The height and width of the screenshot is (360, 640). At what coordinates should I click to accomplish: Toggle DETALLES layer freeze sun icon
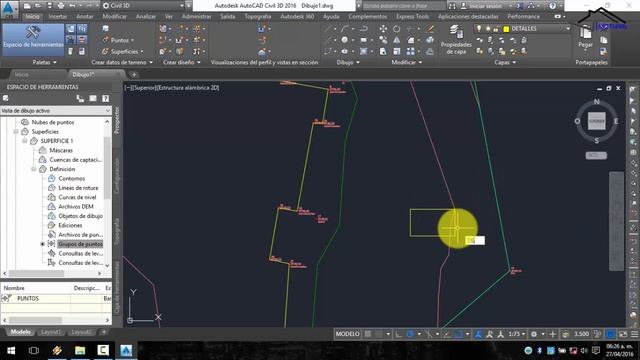click(x=487, y=29)
